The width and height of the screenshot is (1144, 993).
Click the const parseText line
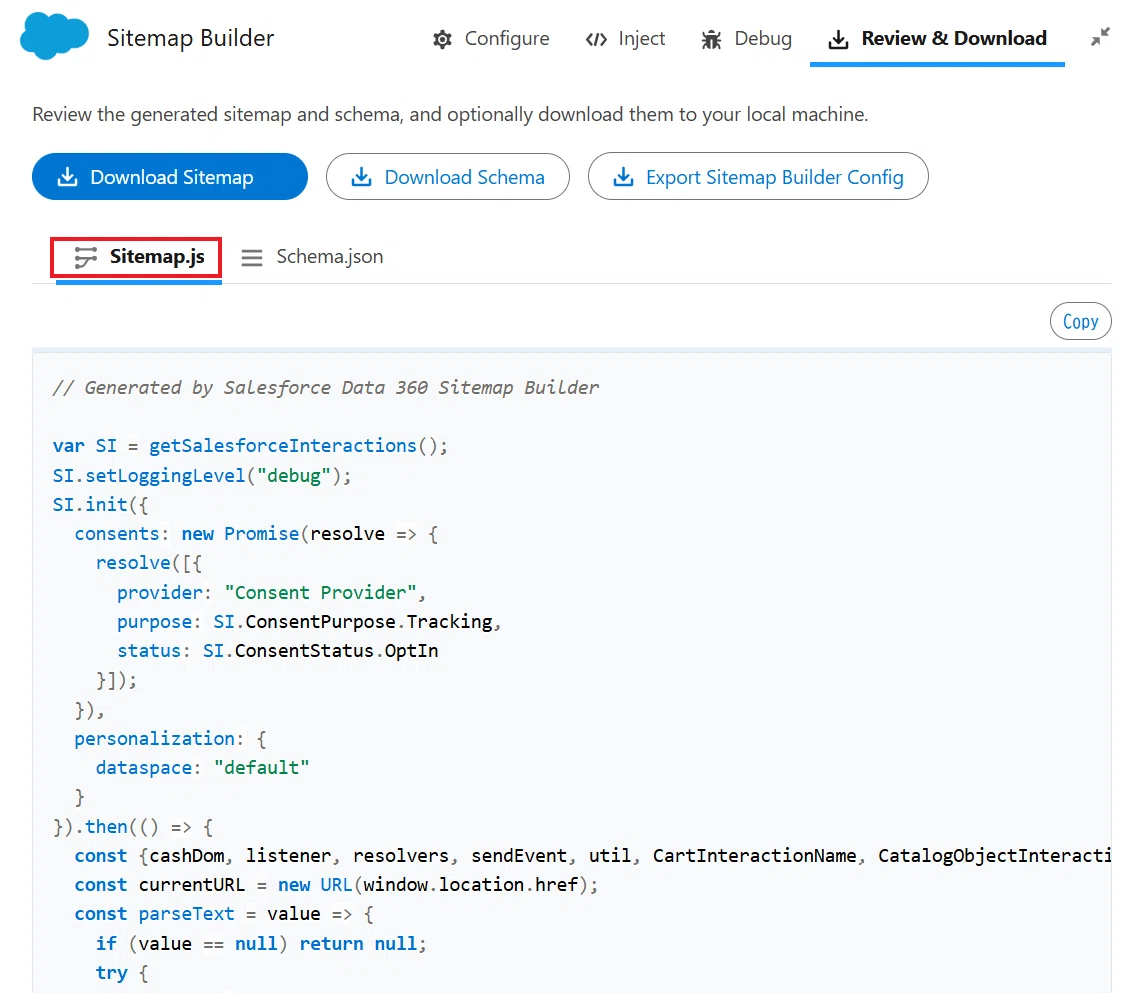(224, 914)
